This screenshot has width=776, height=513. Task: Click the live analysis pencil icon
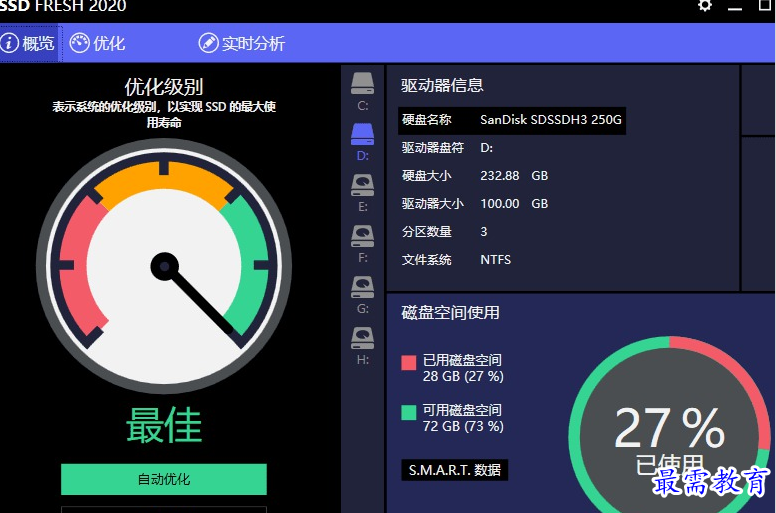[x=208, y=43]
